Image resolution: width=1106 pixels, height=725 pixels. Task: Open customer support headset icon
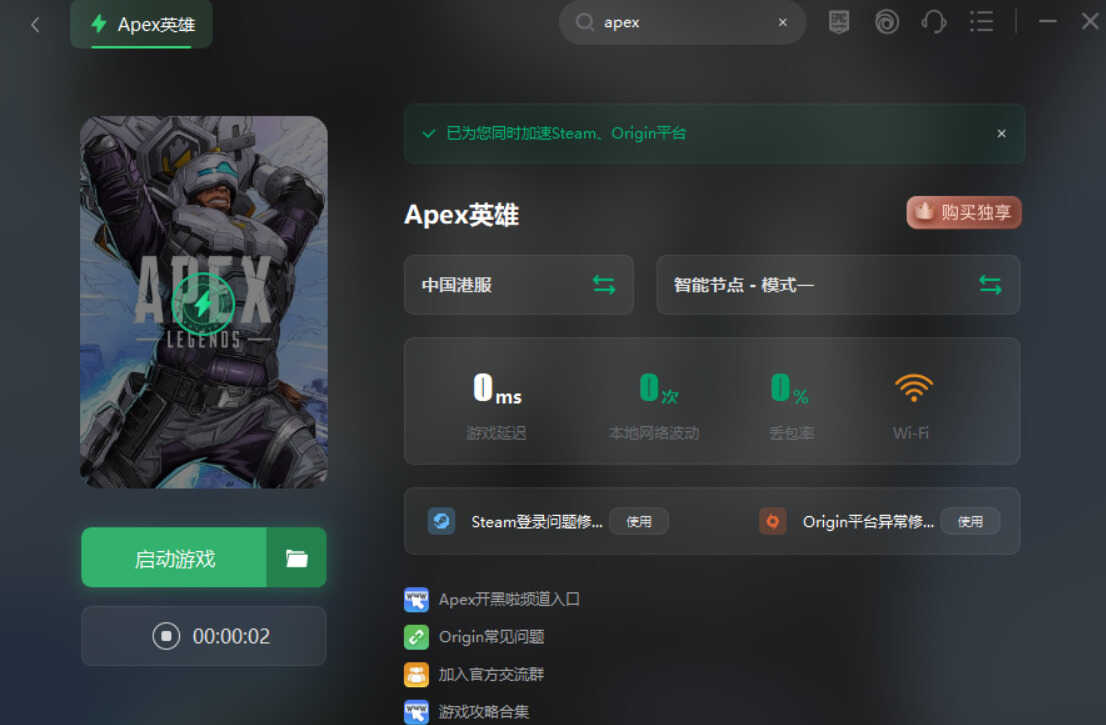click(x=933, y=22)
